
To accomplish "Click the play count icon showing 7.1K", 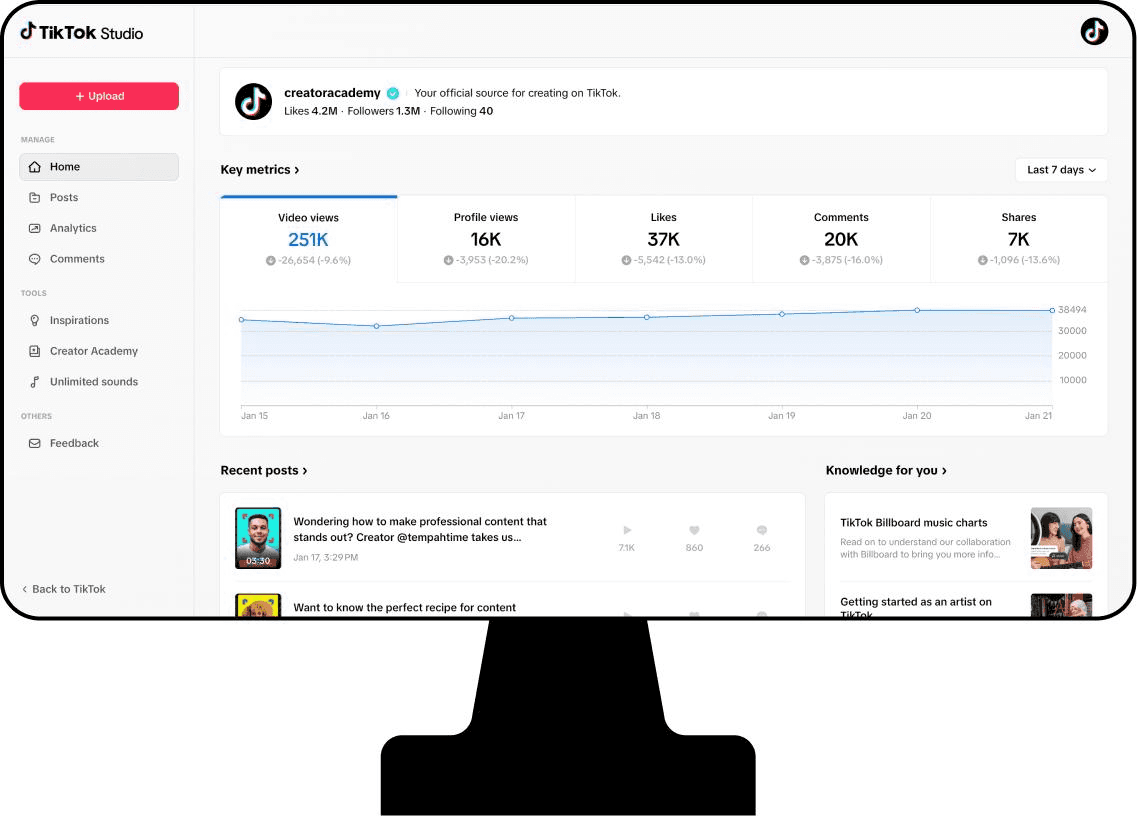I will (627, 530).
